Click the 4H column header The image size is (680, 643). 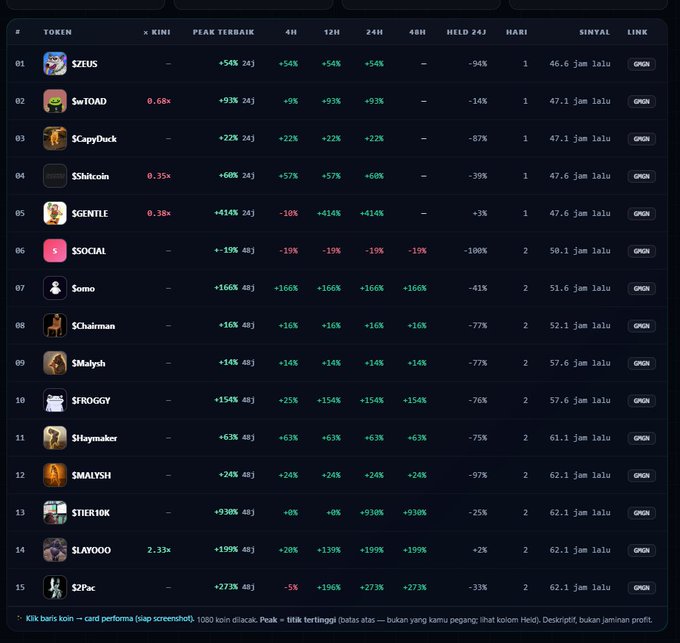(x=291, y=32)
